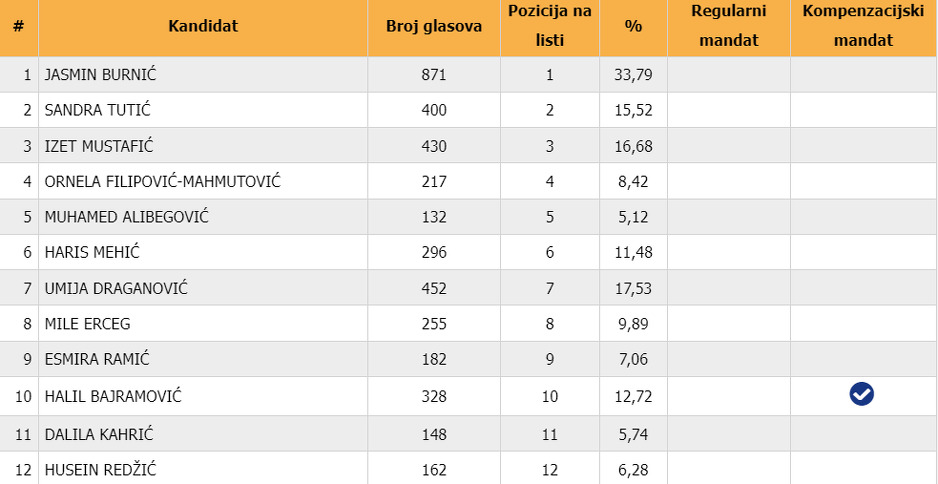Image resolution: width=938 pixels, height=484 pixels.
Task: Click the Pozicija na listi header
Action: (549, 27)
